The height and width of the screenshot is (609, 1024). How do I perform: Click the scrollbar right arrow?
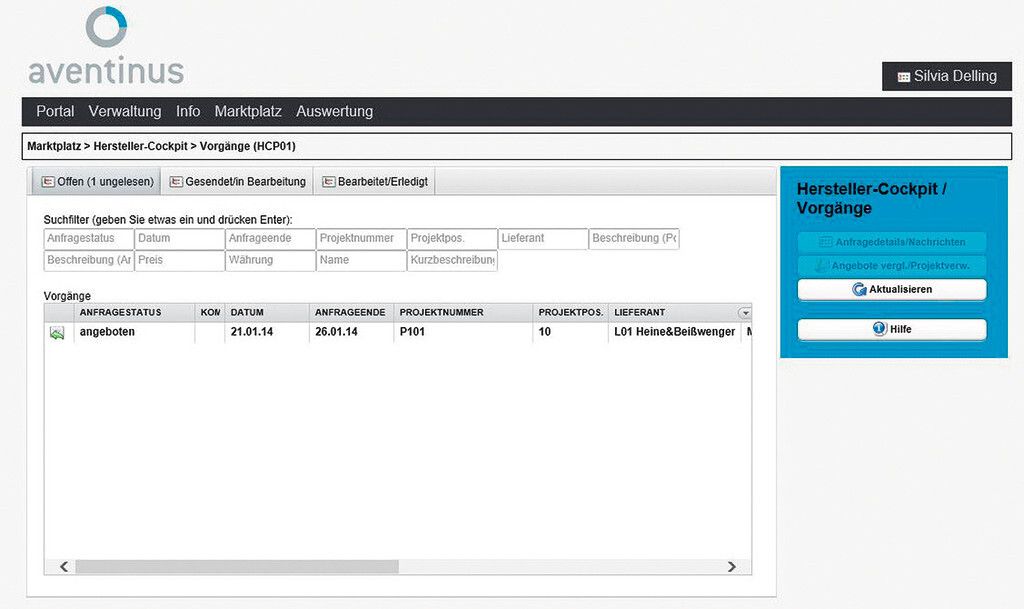731,566
